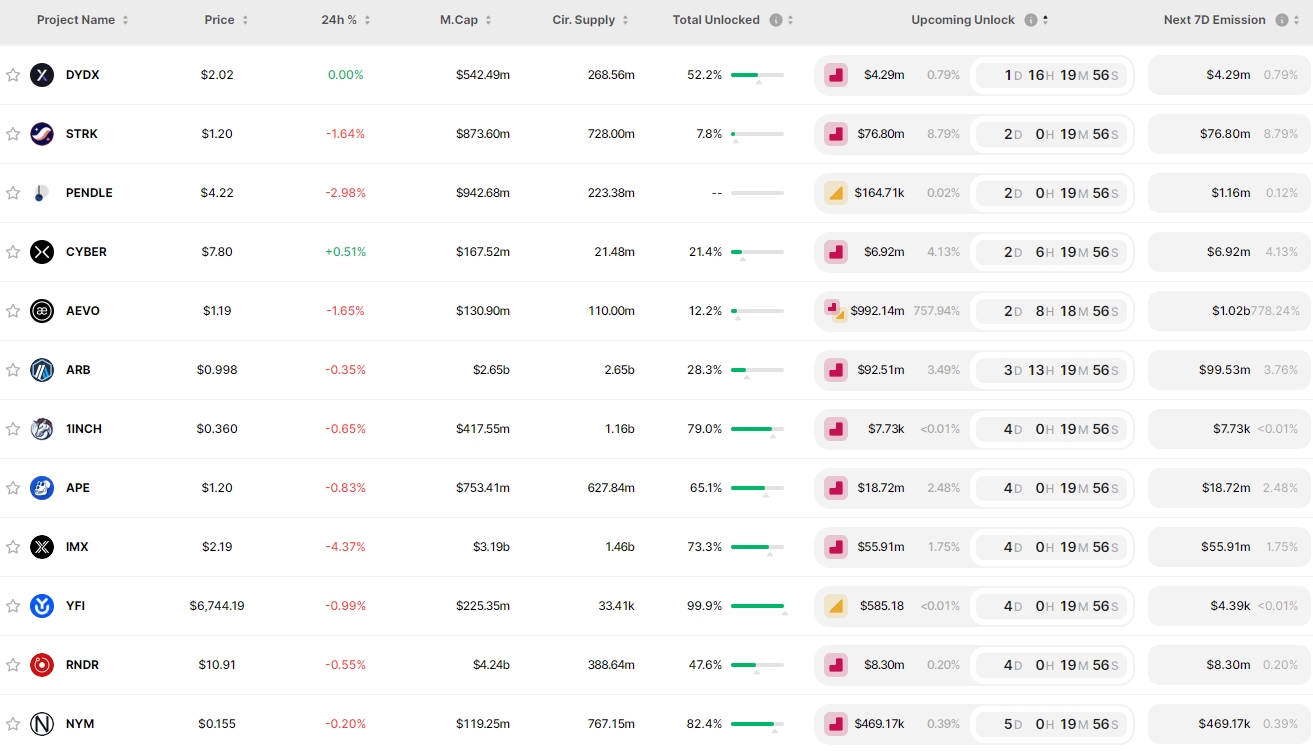Image resolution: width=1313 pixels, height=751 pixels.
Task: Open the DYDX token logo
Action: [42, 75]
